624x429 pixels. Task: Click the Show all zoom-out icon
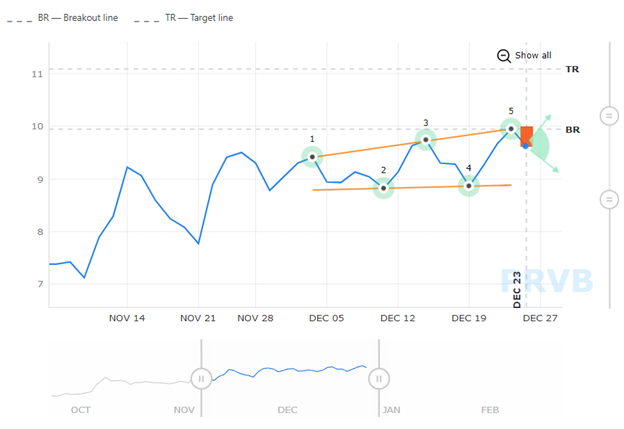pyautogui.click(x=503, y=56)
